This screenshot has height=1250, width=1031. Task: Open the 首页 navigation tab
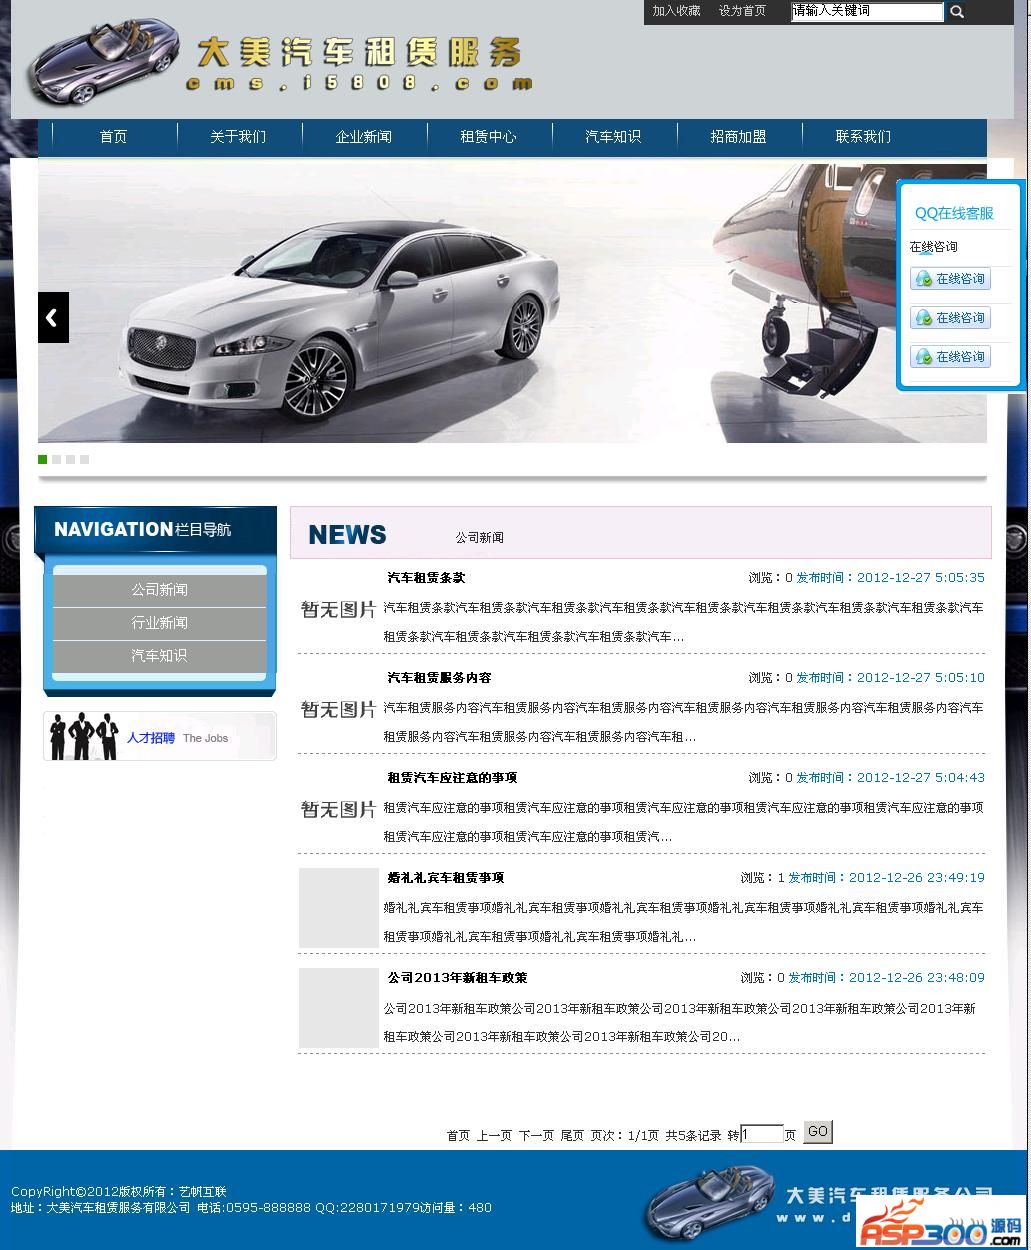(114, 137)
